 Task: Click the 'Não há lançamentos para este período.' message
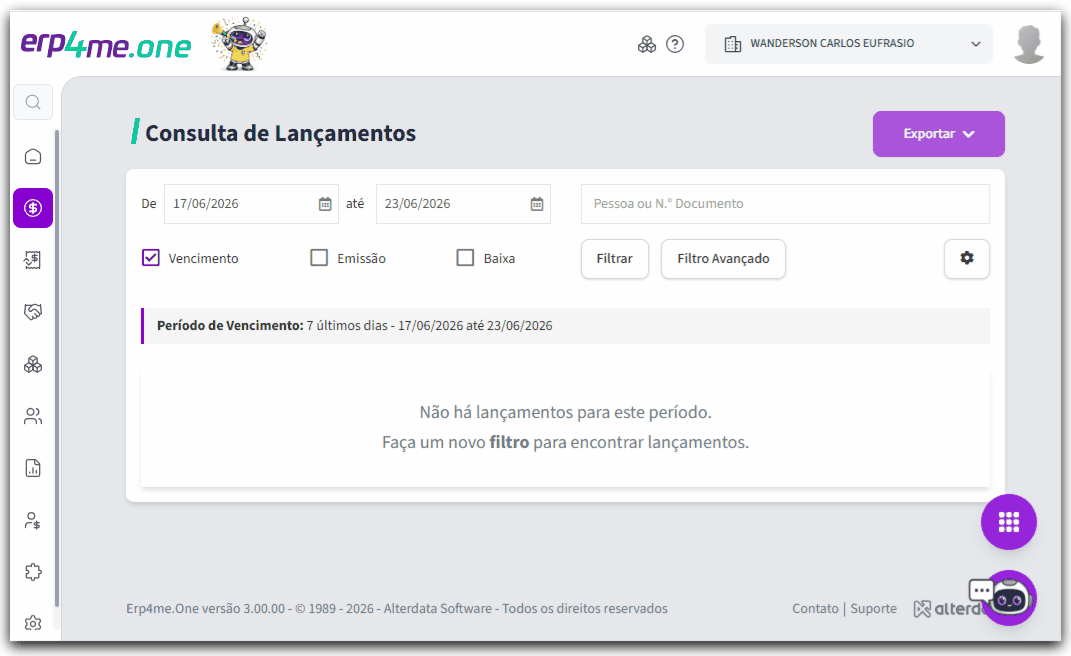(x=566, y=412)
